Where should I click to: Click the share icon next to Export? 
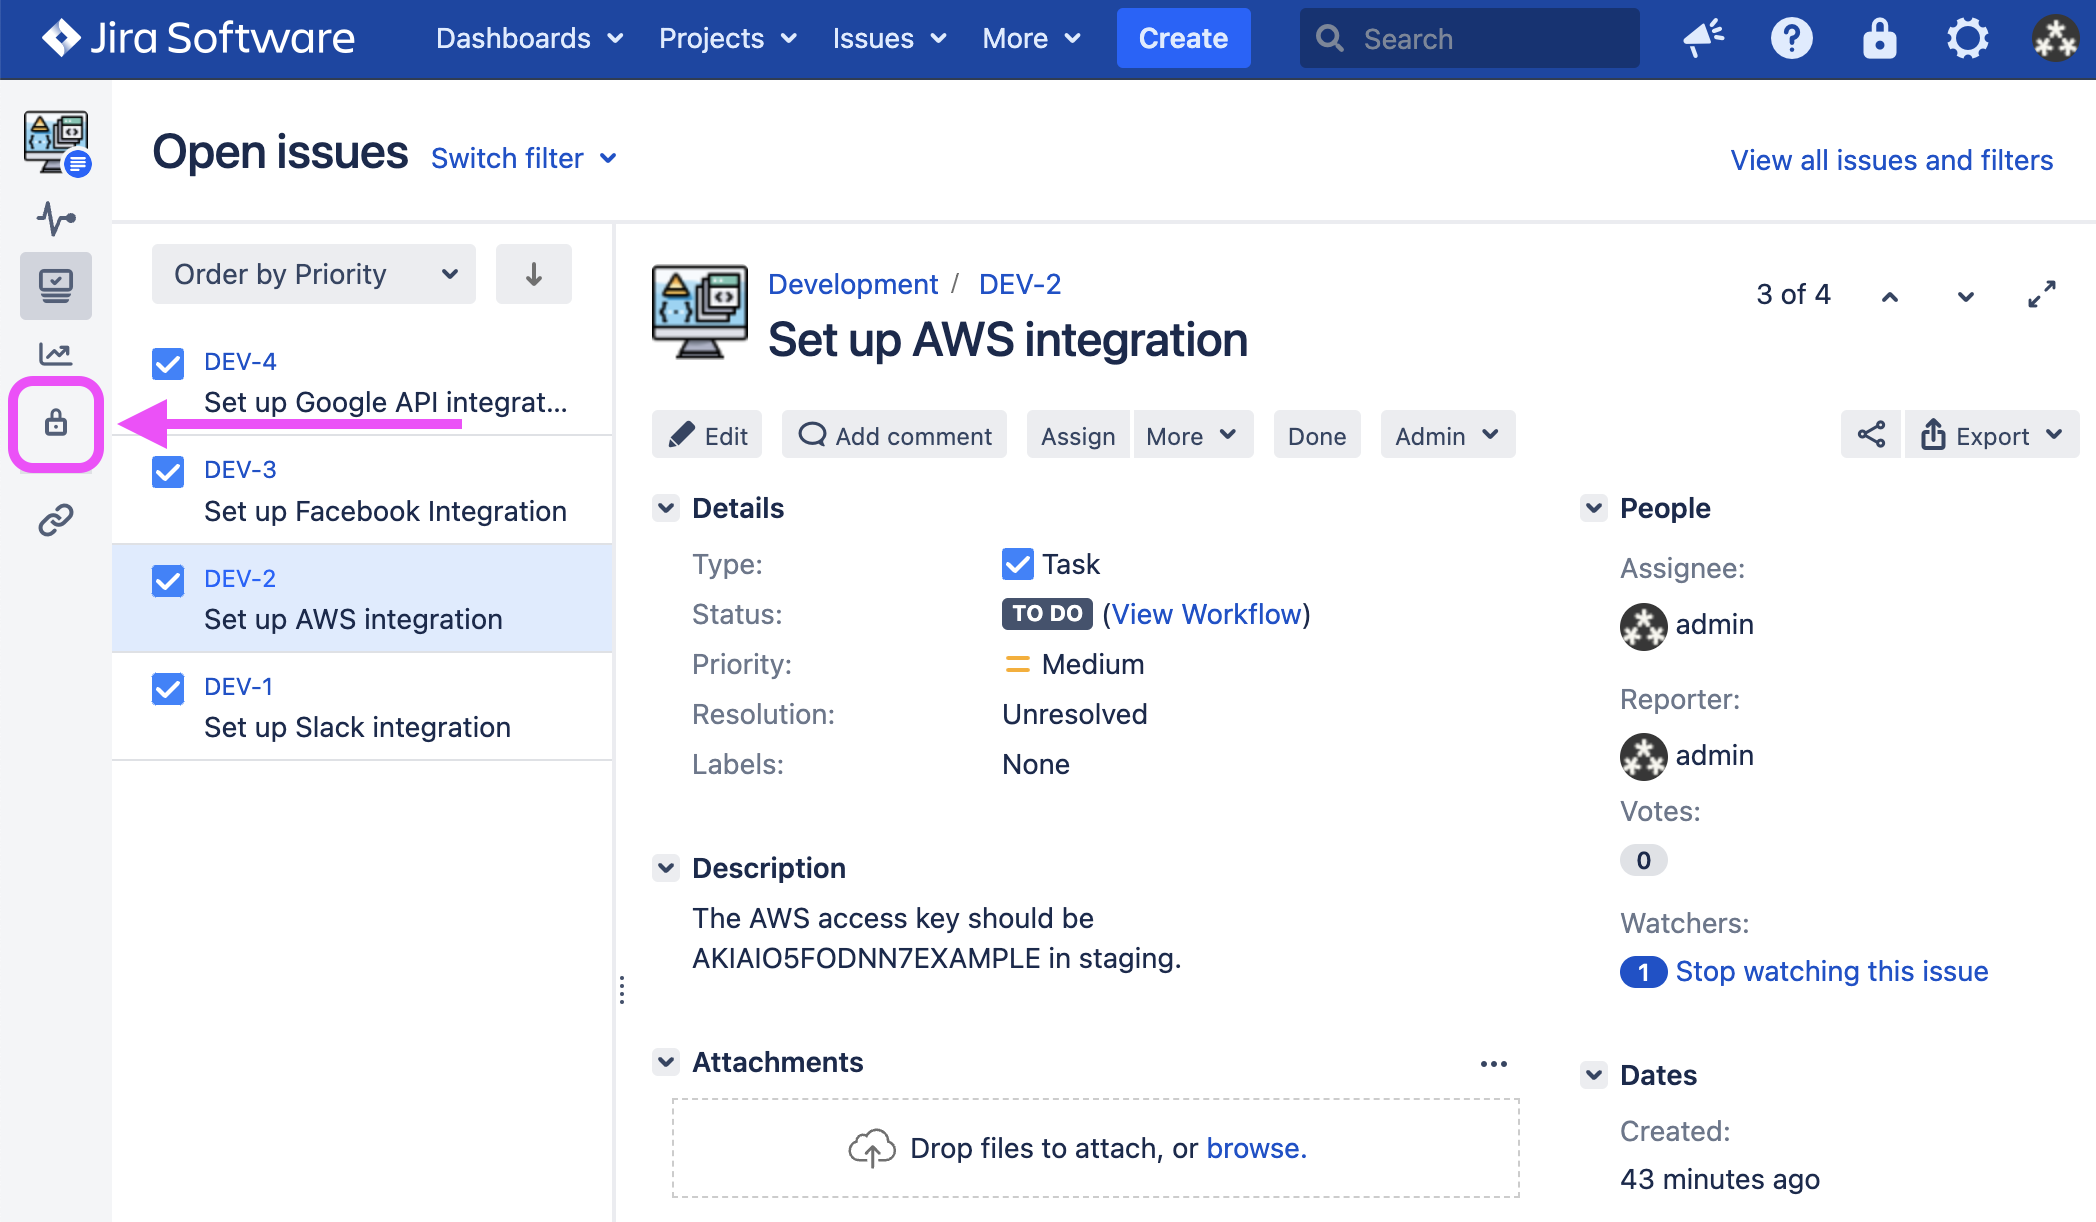1870,435
